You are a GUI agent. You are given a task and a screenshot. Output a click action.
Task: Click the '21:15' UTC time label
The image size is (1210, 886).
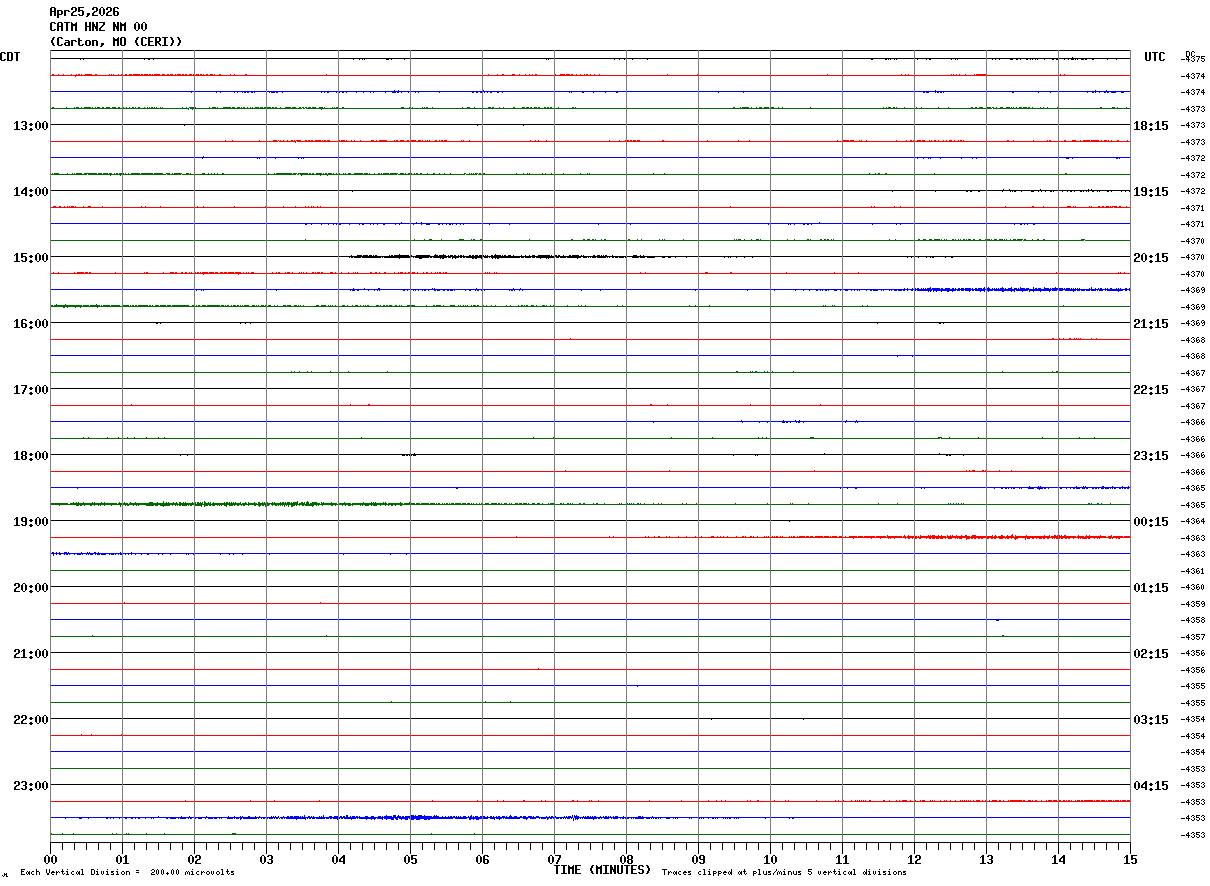coord(1151,323)
